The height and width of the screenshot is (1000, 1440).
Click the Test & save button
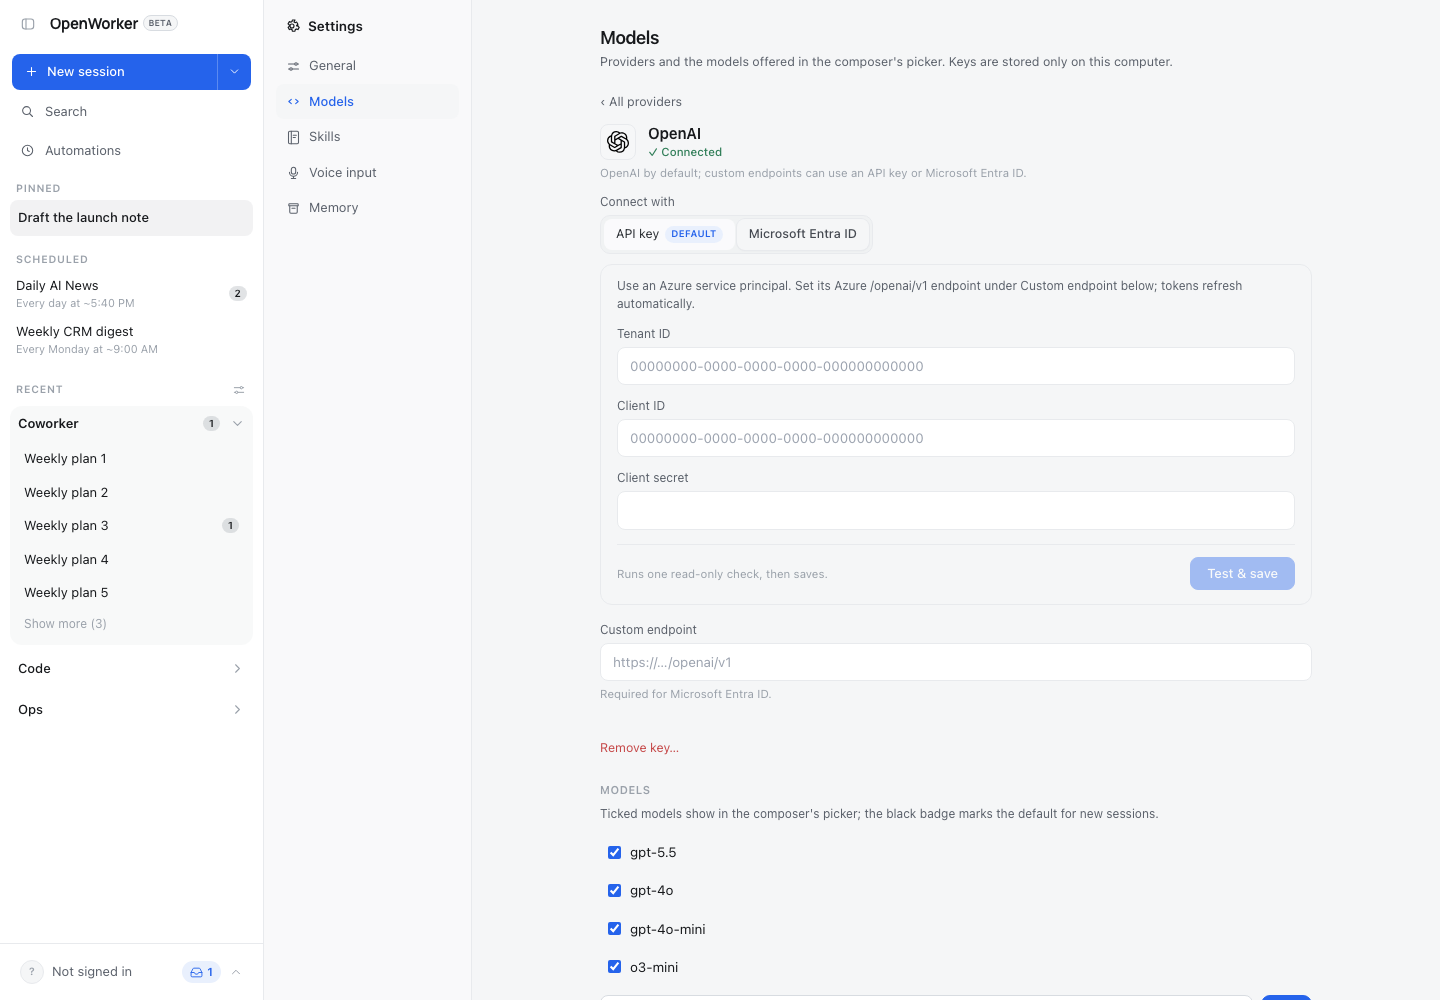1242,574
